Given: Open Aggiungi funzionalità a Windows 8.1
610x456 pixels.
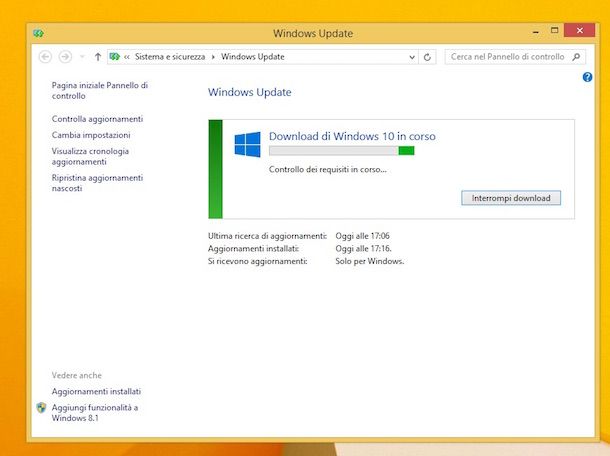Looking at the screenshot, I should 95,413.
